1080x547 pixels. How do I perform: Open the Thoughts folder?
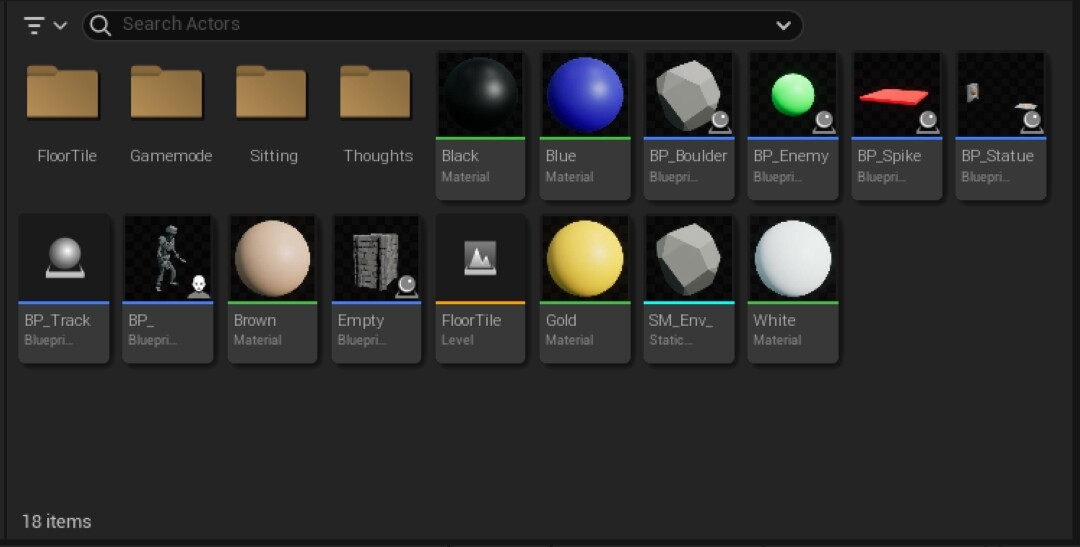[x=375, y=92]
